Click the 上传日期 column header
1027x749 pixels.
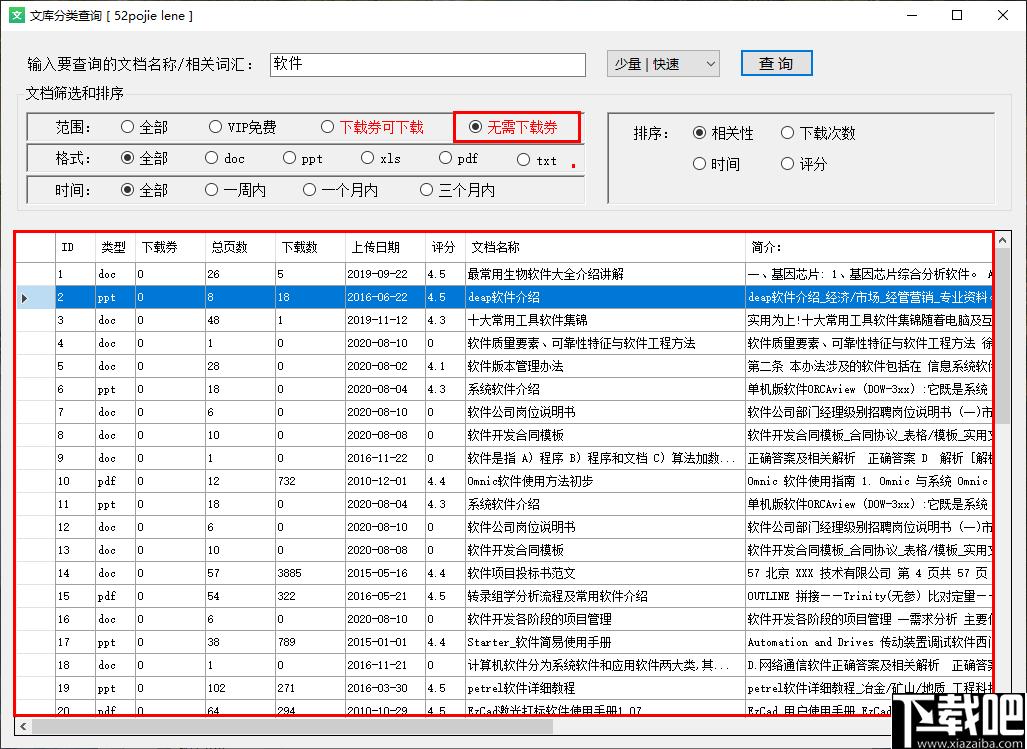coord(385,247)
